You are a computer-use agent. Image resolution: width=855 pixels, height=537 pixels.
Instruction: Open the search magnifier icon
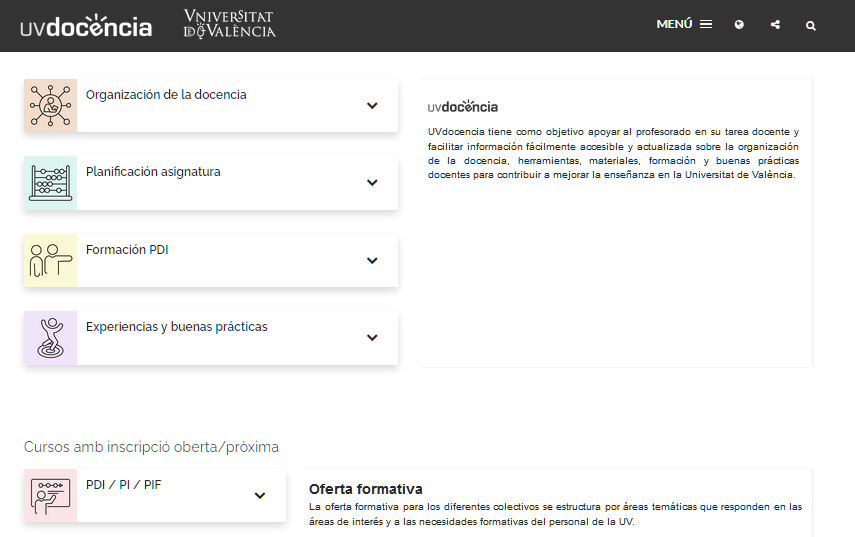pos(811,26)
